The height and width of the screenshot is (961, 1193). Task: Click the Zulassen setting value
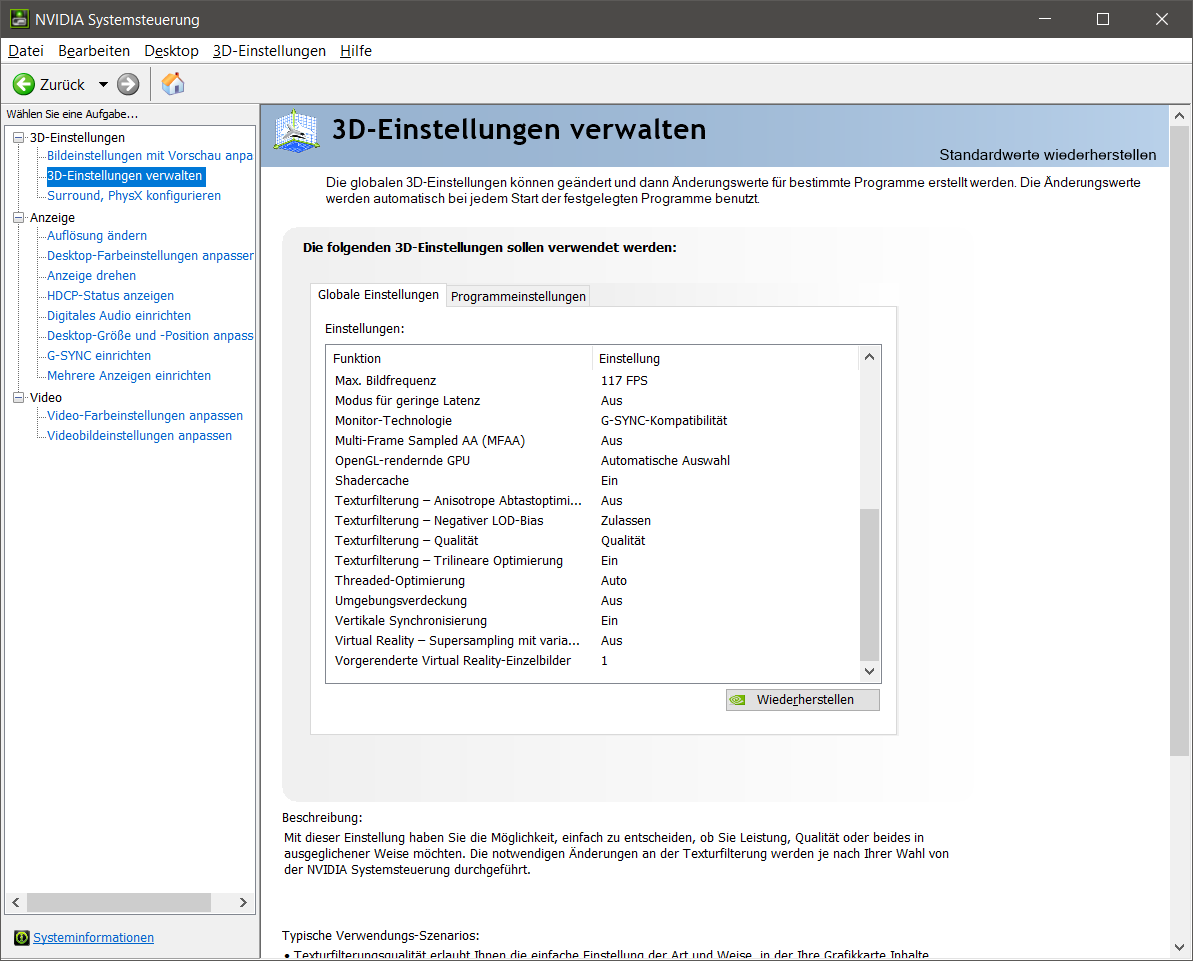point(625,520)
